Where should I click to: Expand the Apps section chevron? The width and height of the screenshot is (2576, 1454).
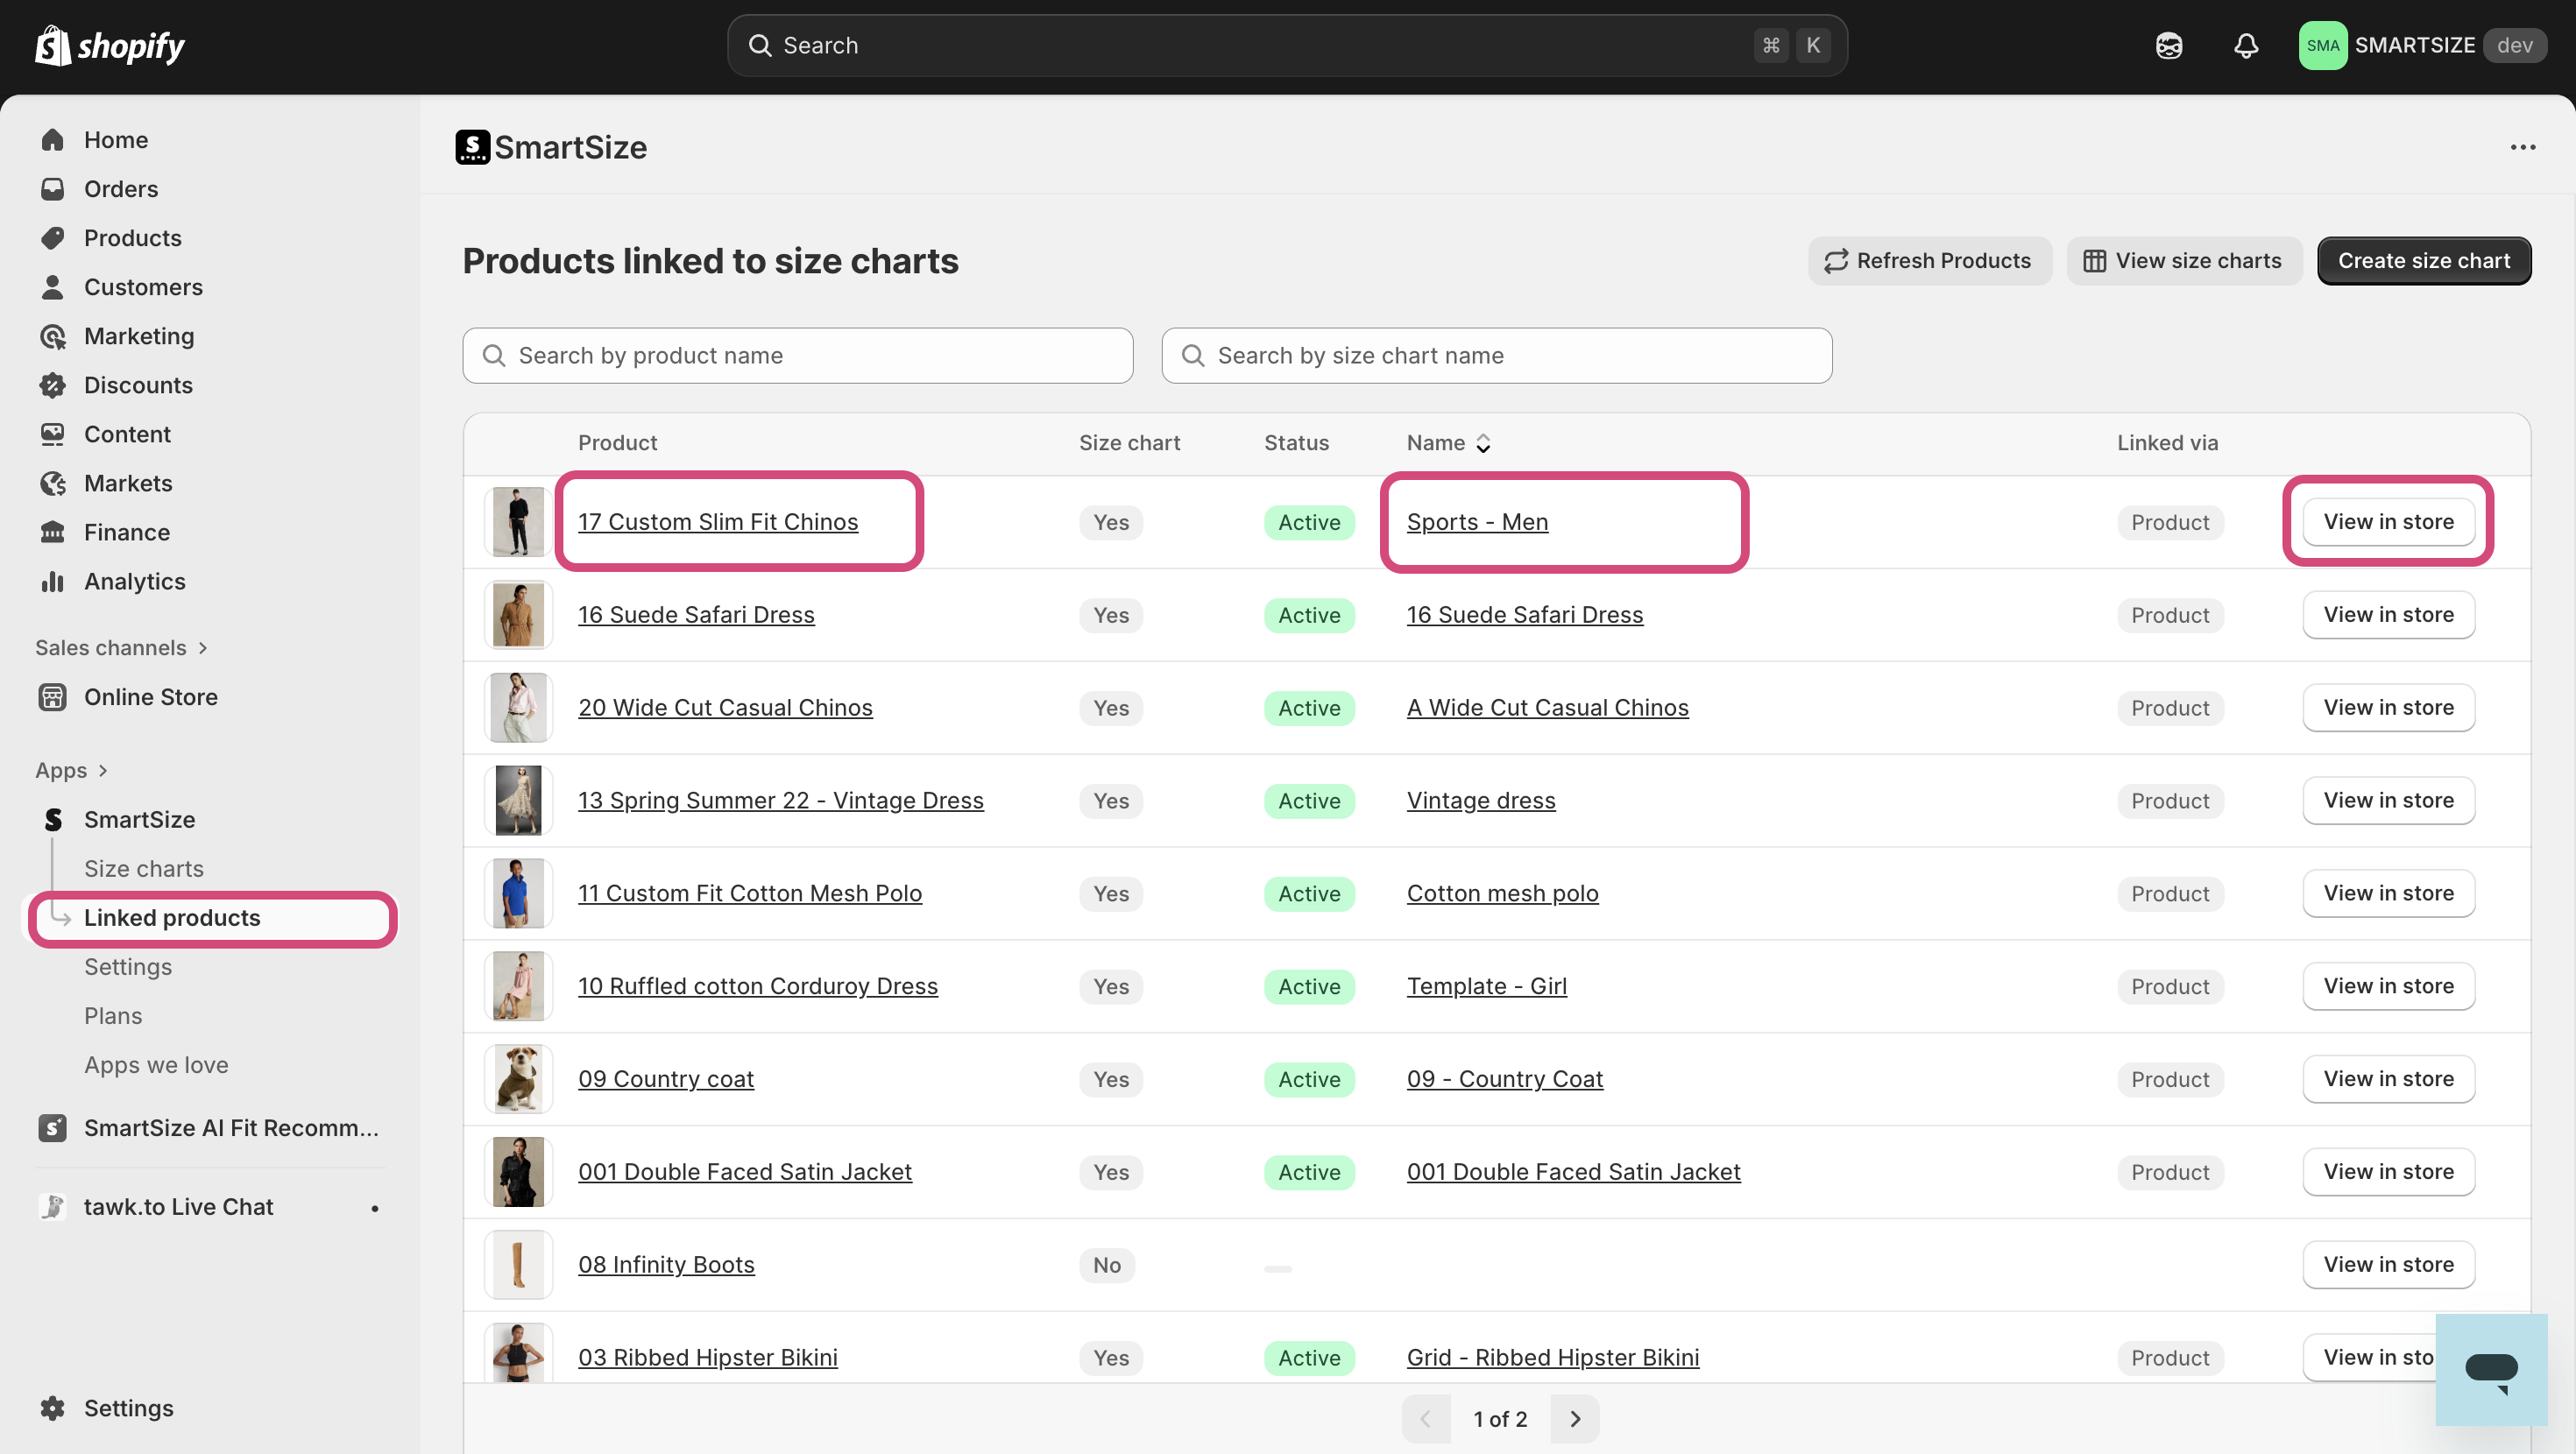103,771
